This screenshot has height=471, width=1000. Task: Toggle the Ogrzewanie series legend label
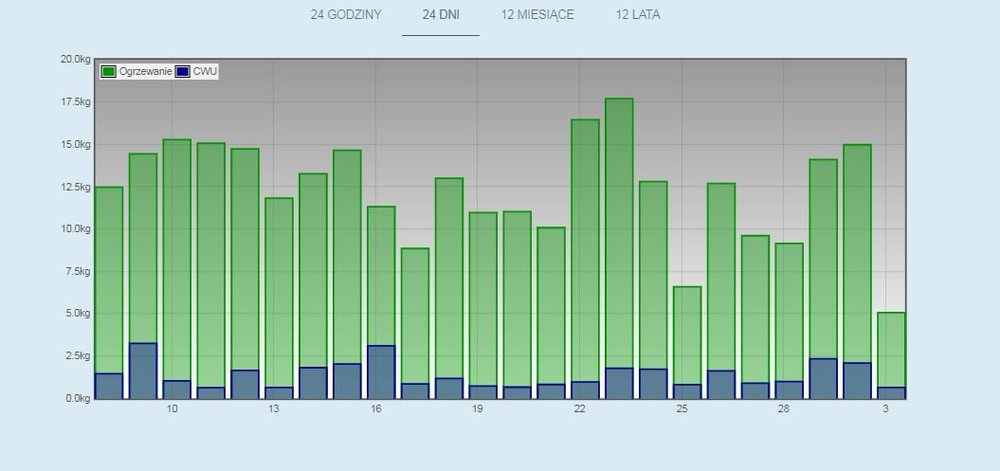coord(145,72)
